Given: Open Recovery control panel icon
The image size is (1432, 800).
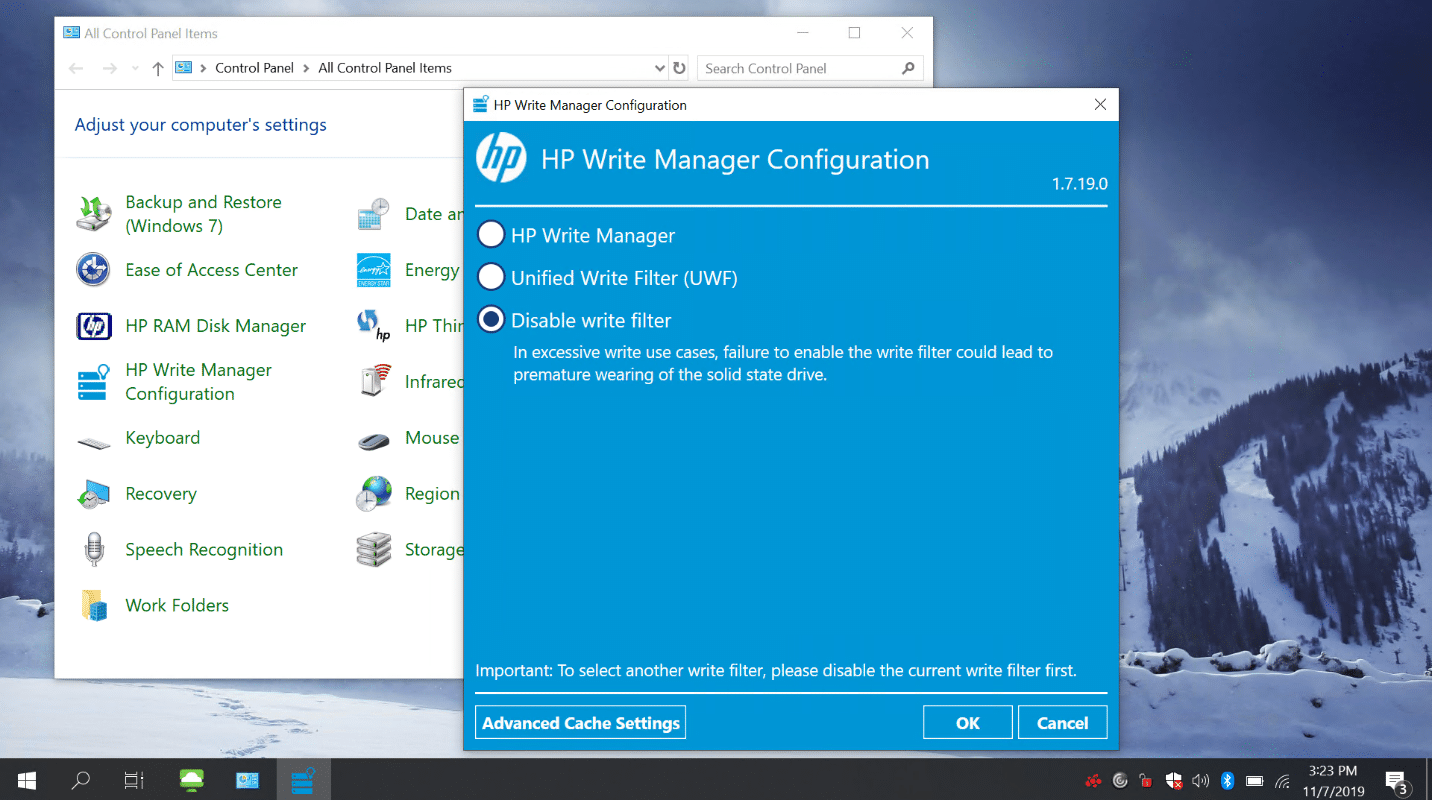Looking at the screenshot, I should coord(94,494).
